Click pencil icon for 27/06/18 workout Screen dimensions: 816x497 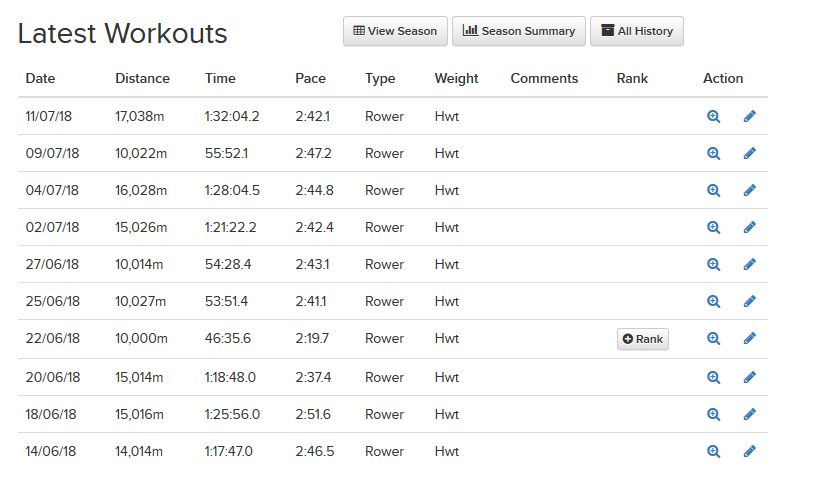tap(749, 265)
